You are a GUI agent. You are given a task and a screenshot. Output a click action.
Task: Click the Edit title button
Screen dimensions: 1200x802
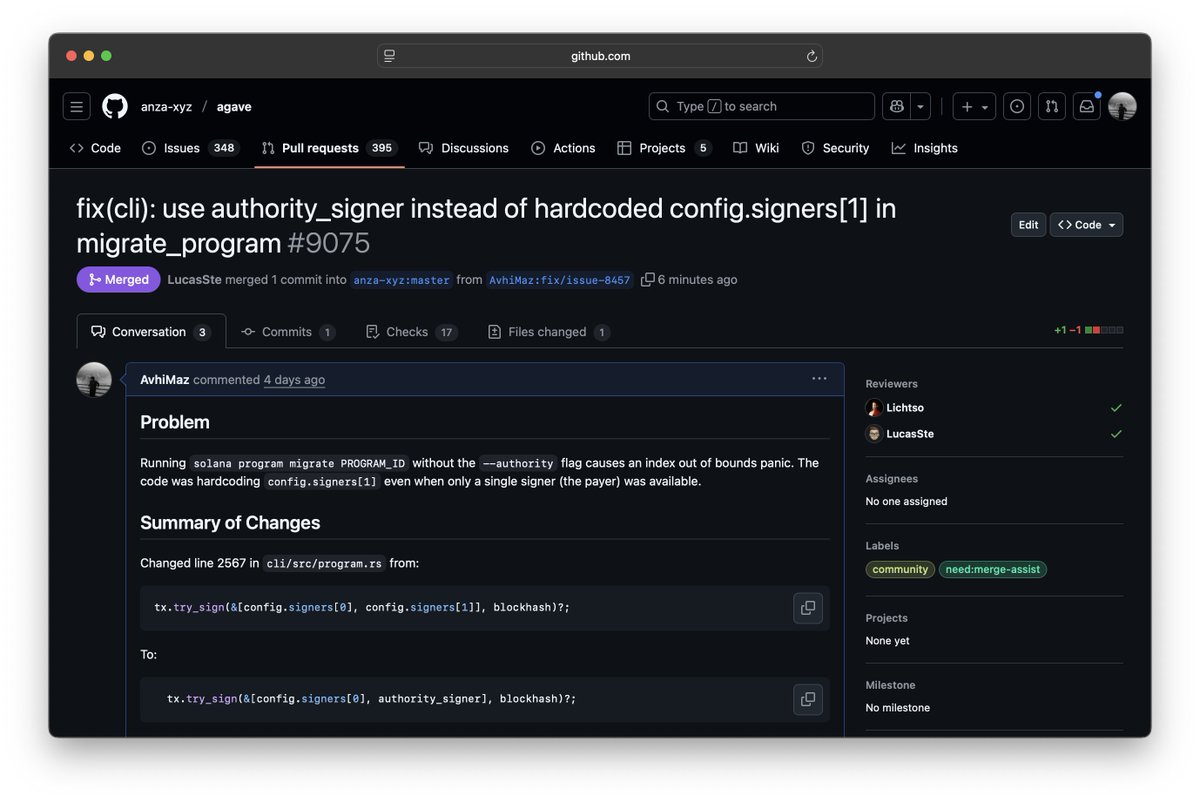(x=1028, y=225)
